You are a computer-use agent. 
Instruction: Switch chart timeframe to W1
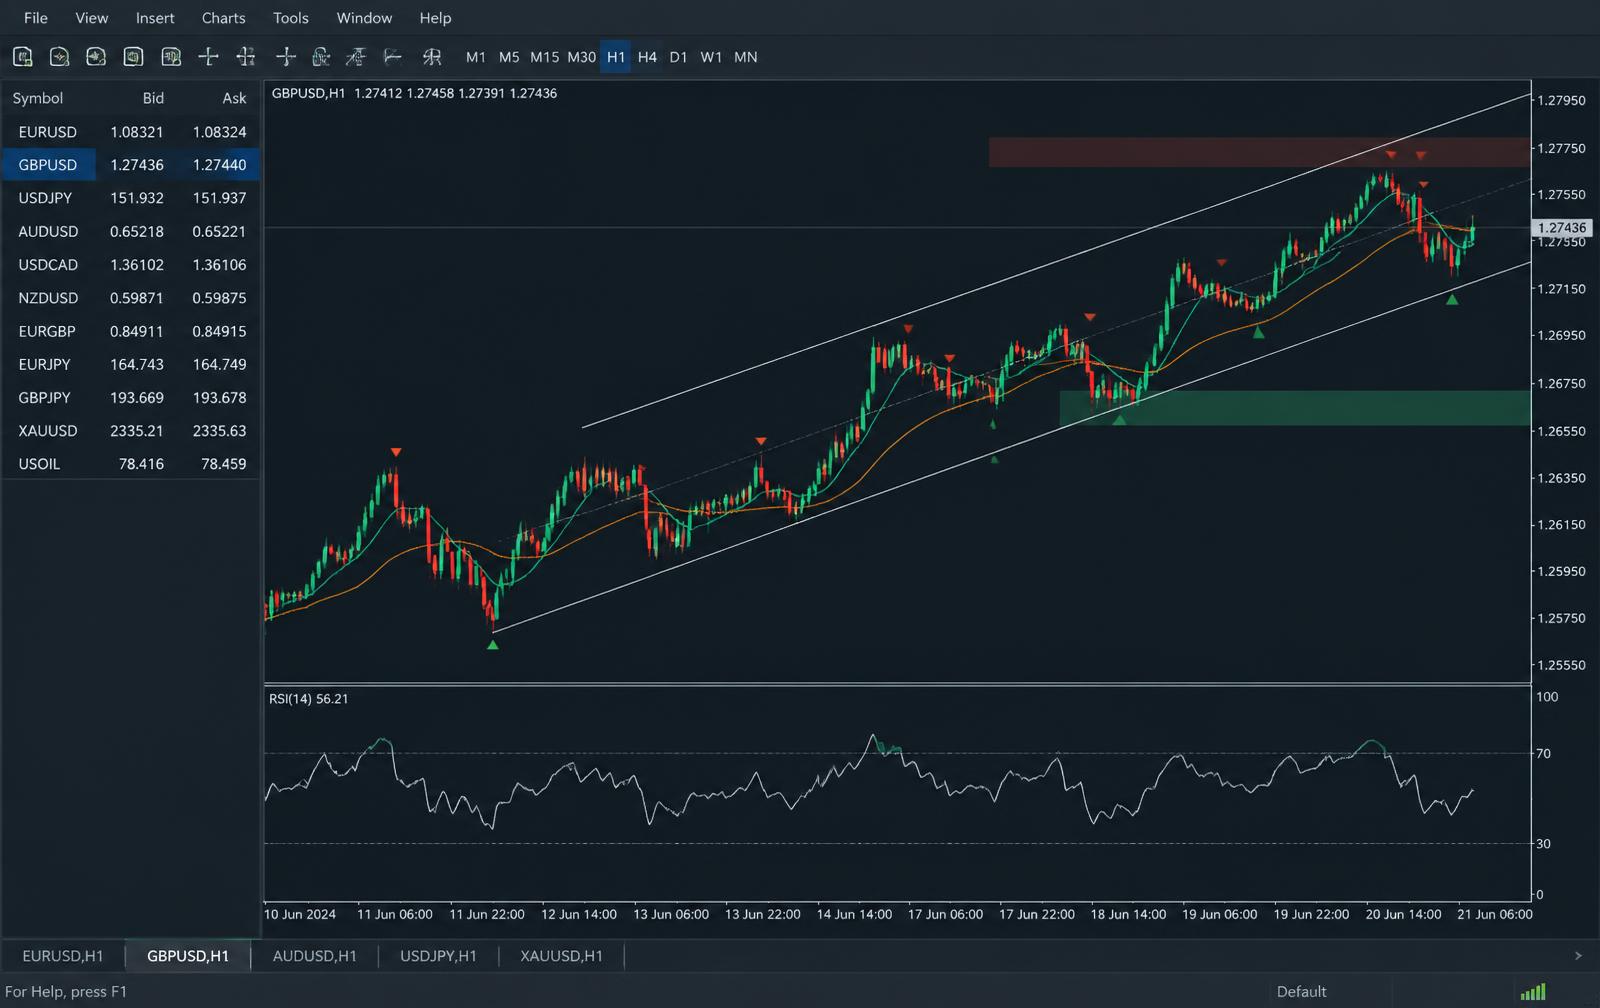(711, 57)
